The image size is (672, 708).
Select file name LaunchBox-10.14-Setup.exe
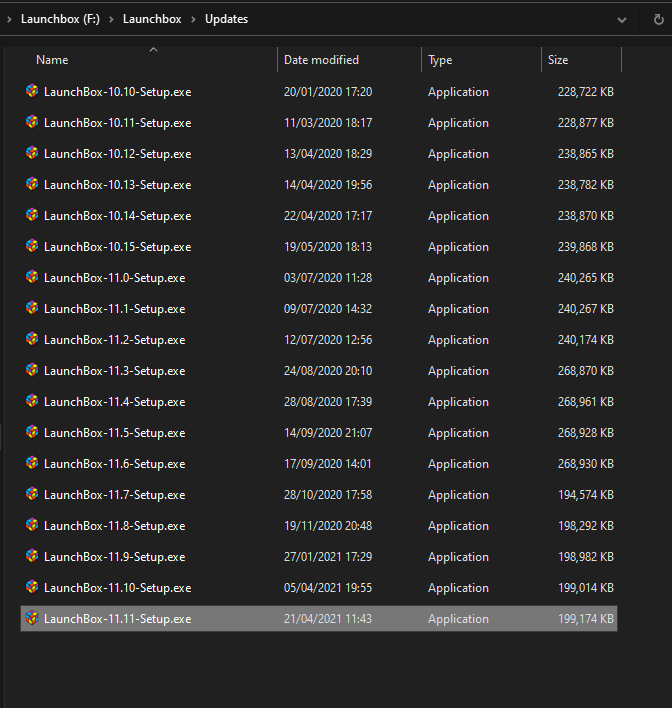[x=117, y=216]
